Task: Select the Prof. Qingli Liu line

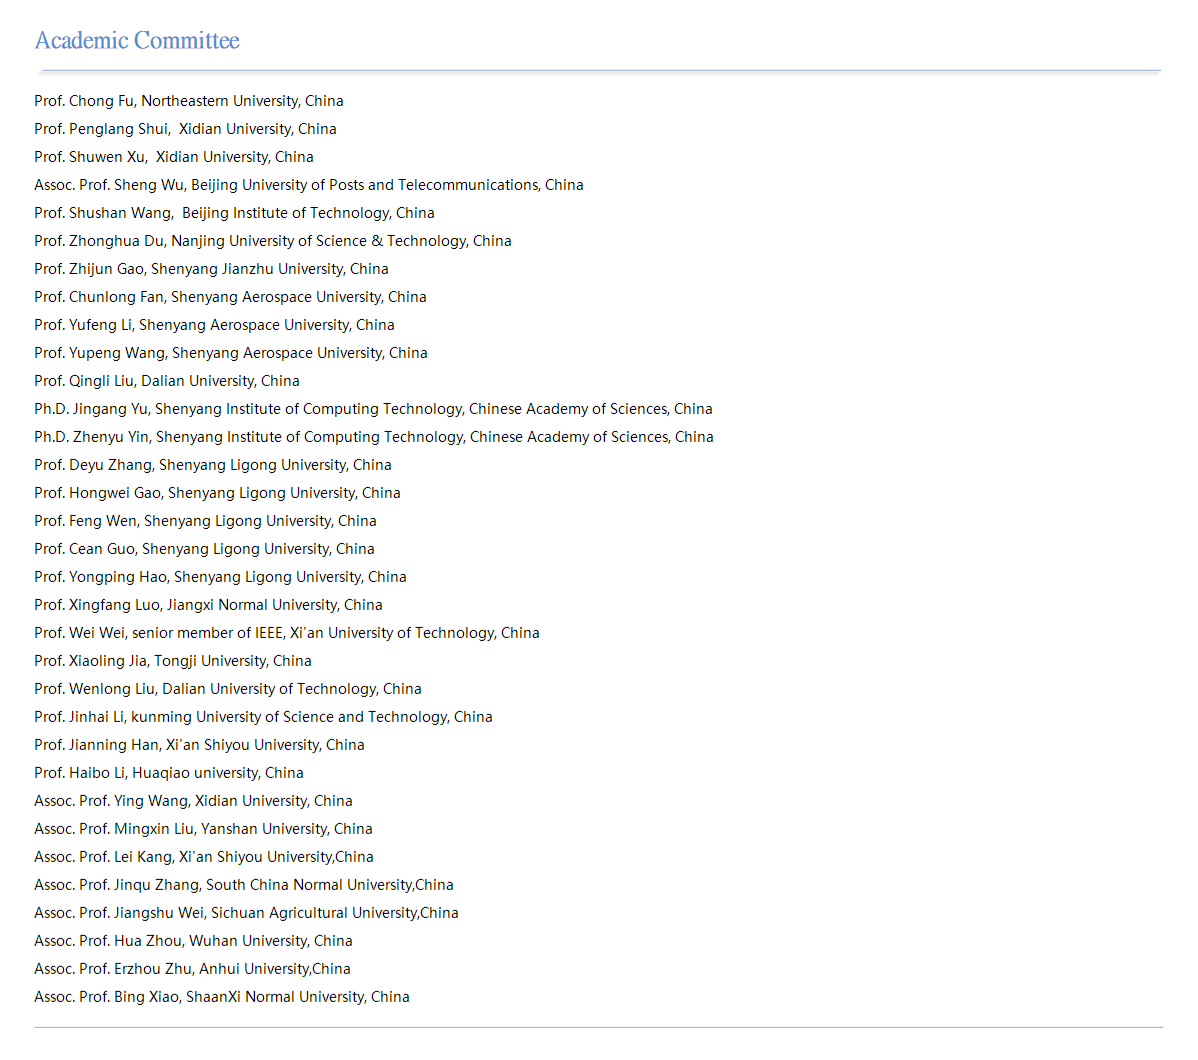Action: (167, 381)
